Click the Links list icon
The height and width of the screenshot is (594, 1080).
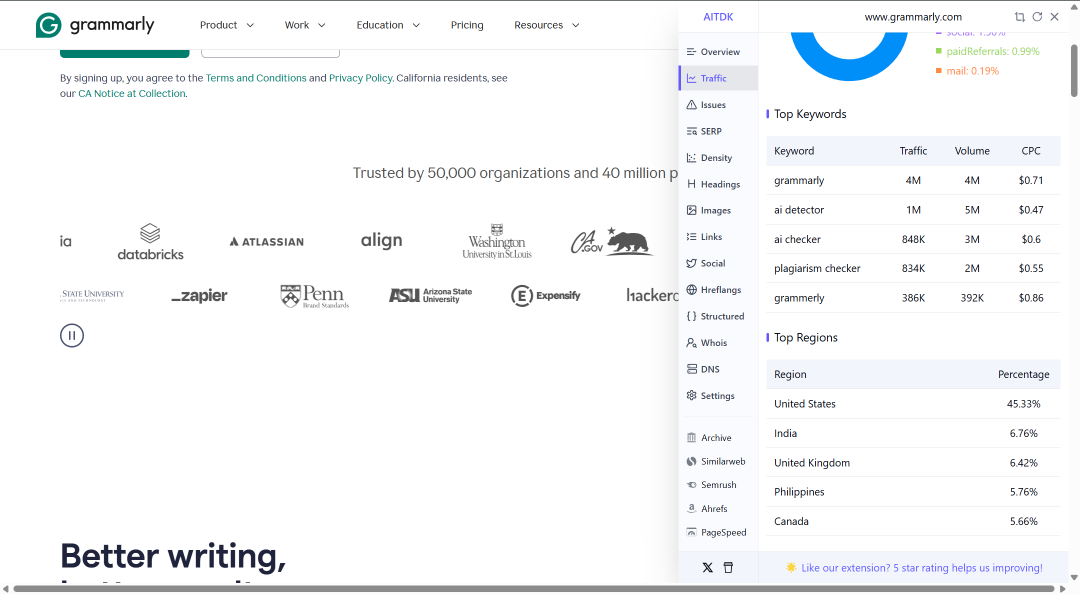(x=692, y=236)
